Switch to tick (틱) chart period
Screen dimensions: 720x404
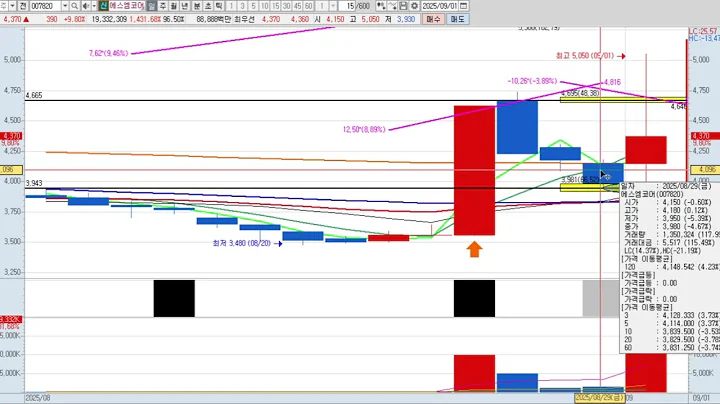tap(219, 6)
